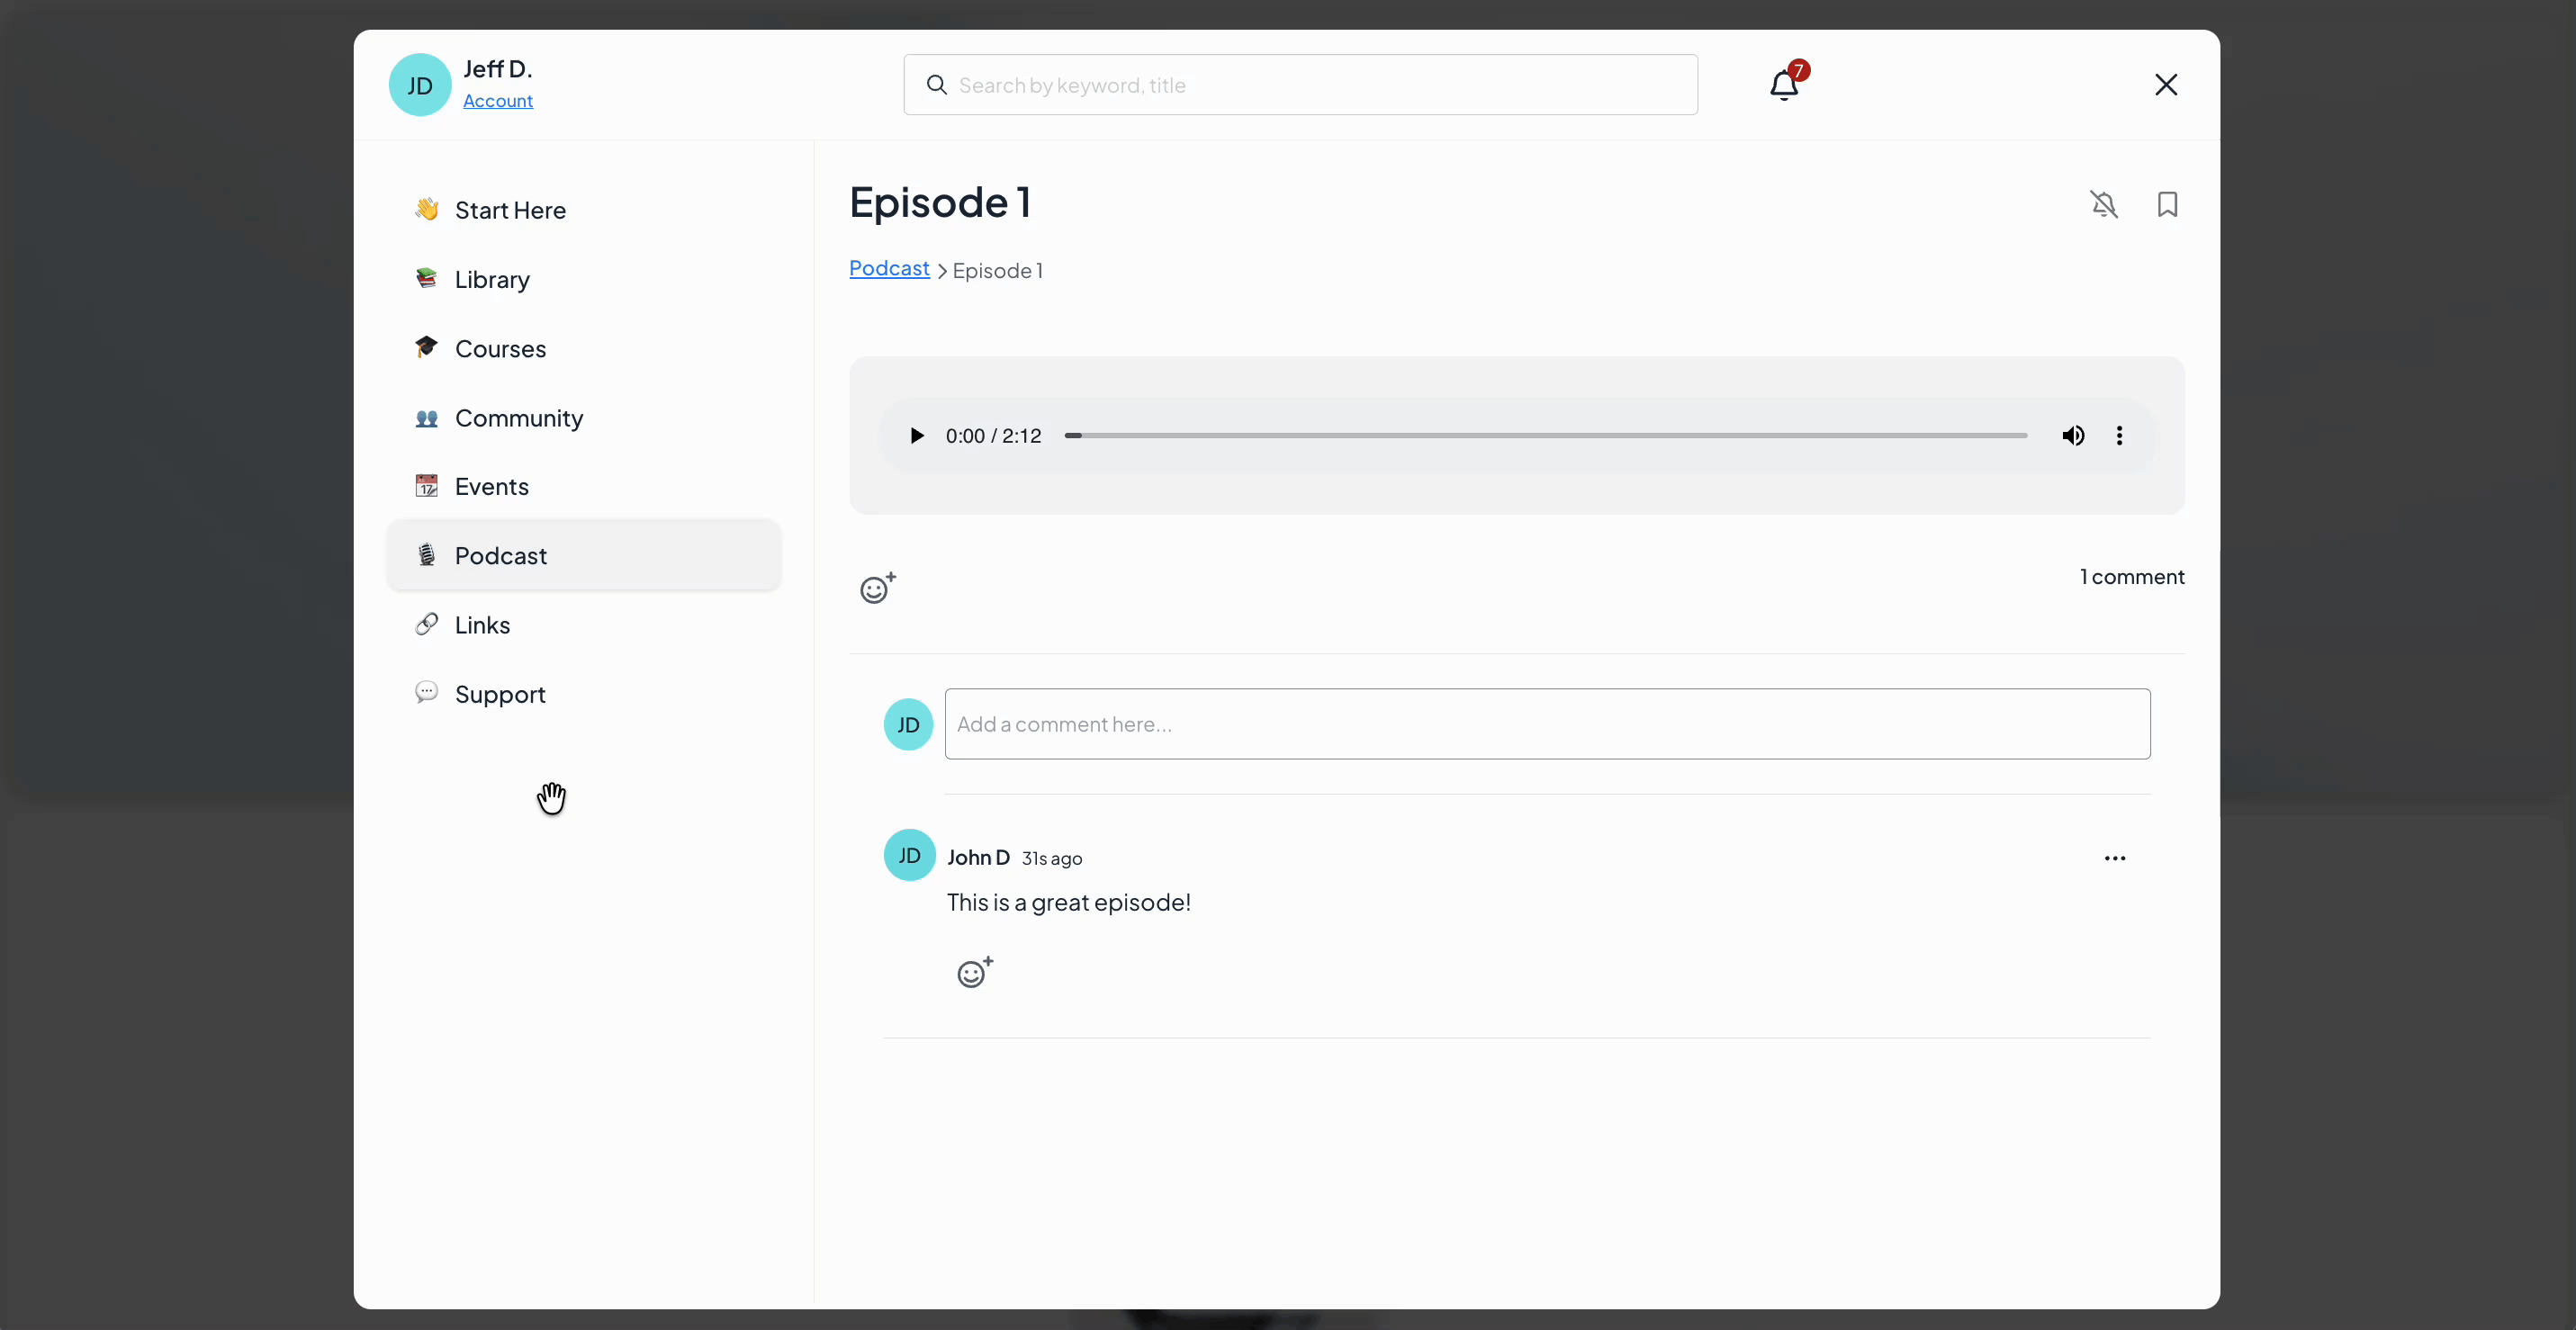Screen dimensions: 2576x1330
Task: Go back via Podcast breadcrumb link
Action: (x=888, y=268)
